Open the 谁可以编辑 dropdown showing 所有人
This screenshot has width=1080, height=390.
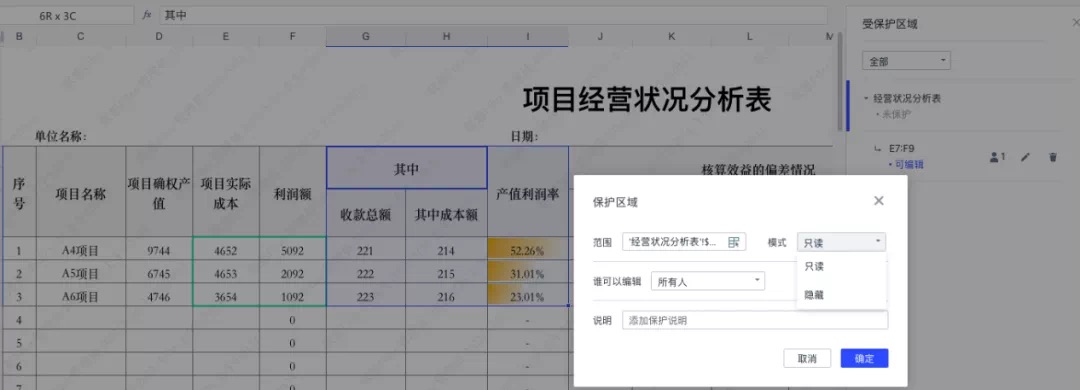[708, 281]
